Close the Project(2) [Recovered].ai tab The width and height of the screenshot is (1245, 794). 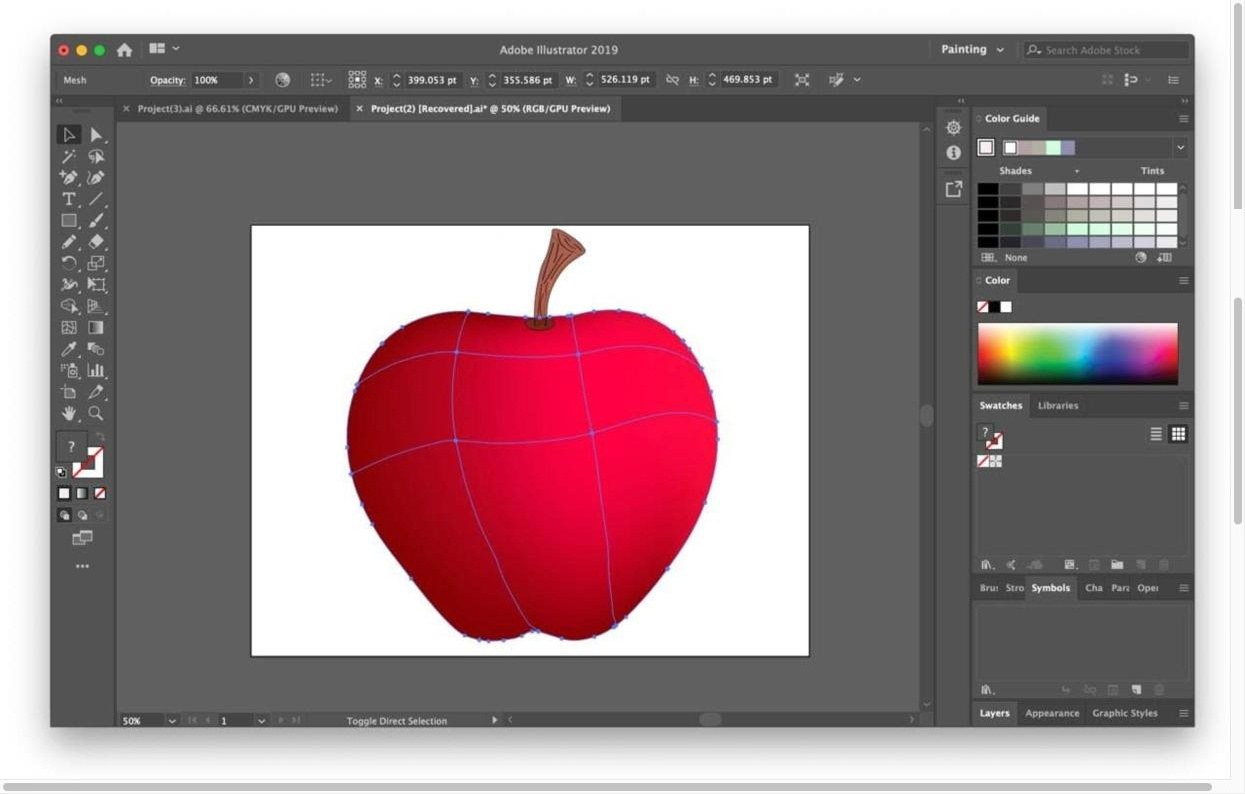(360, 108)
